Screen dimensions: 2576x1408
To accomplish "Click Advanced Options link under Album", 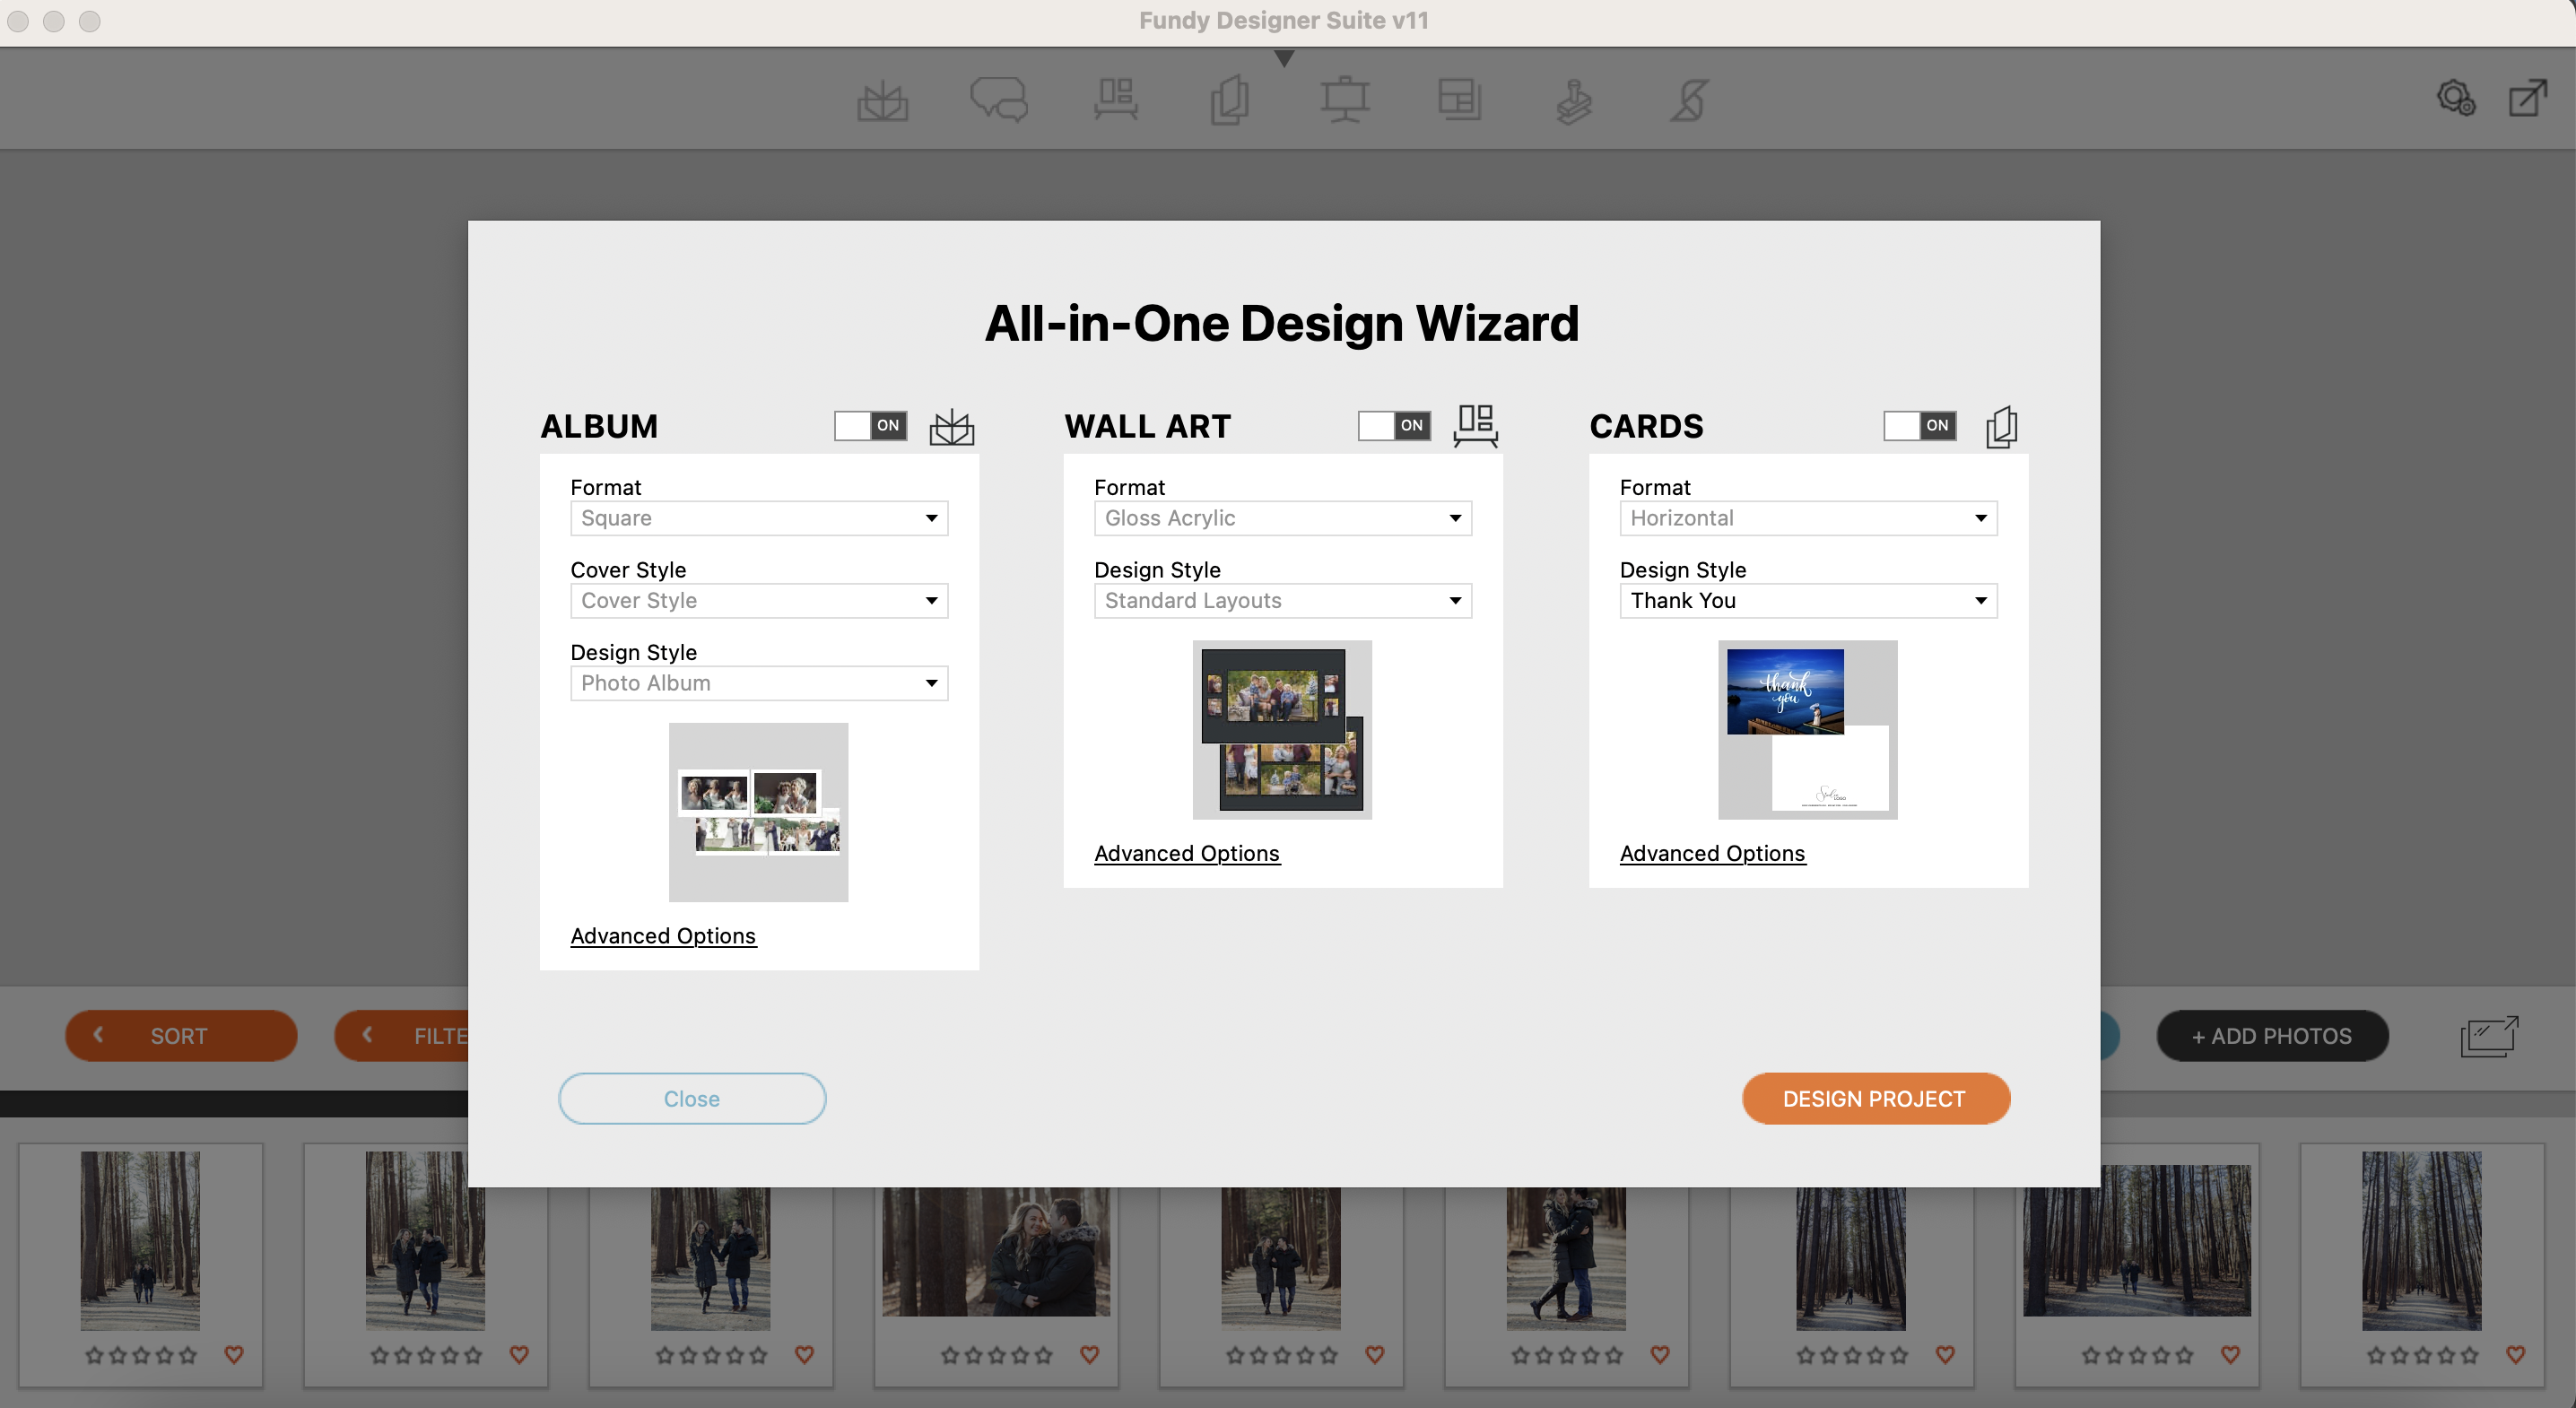I will click(663, 936).
